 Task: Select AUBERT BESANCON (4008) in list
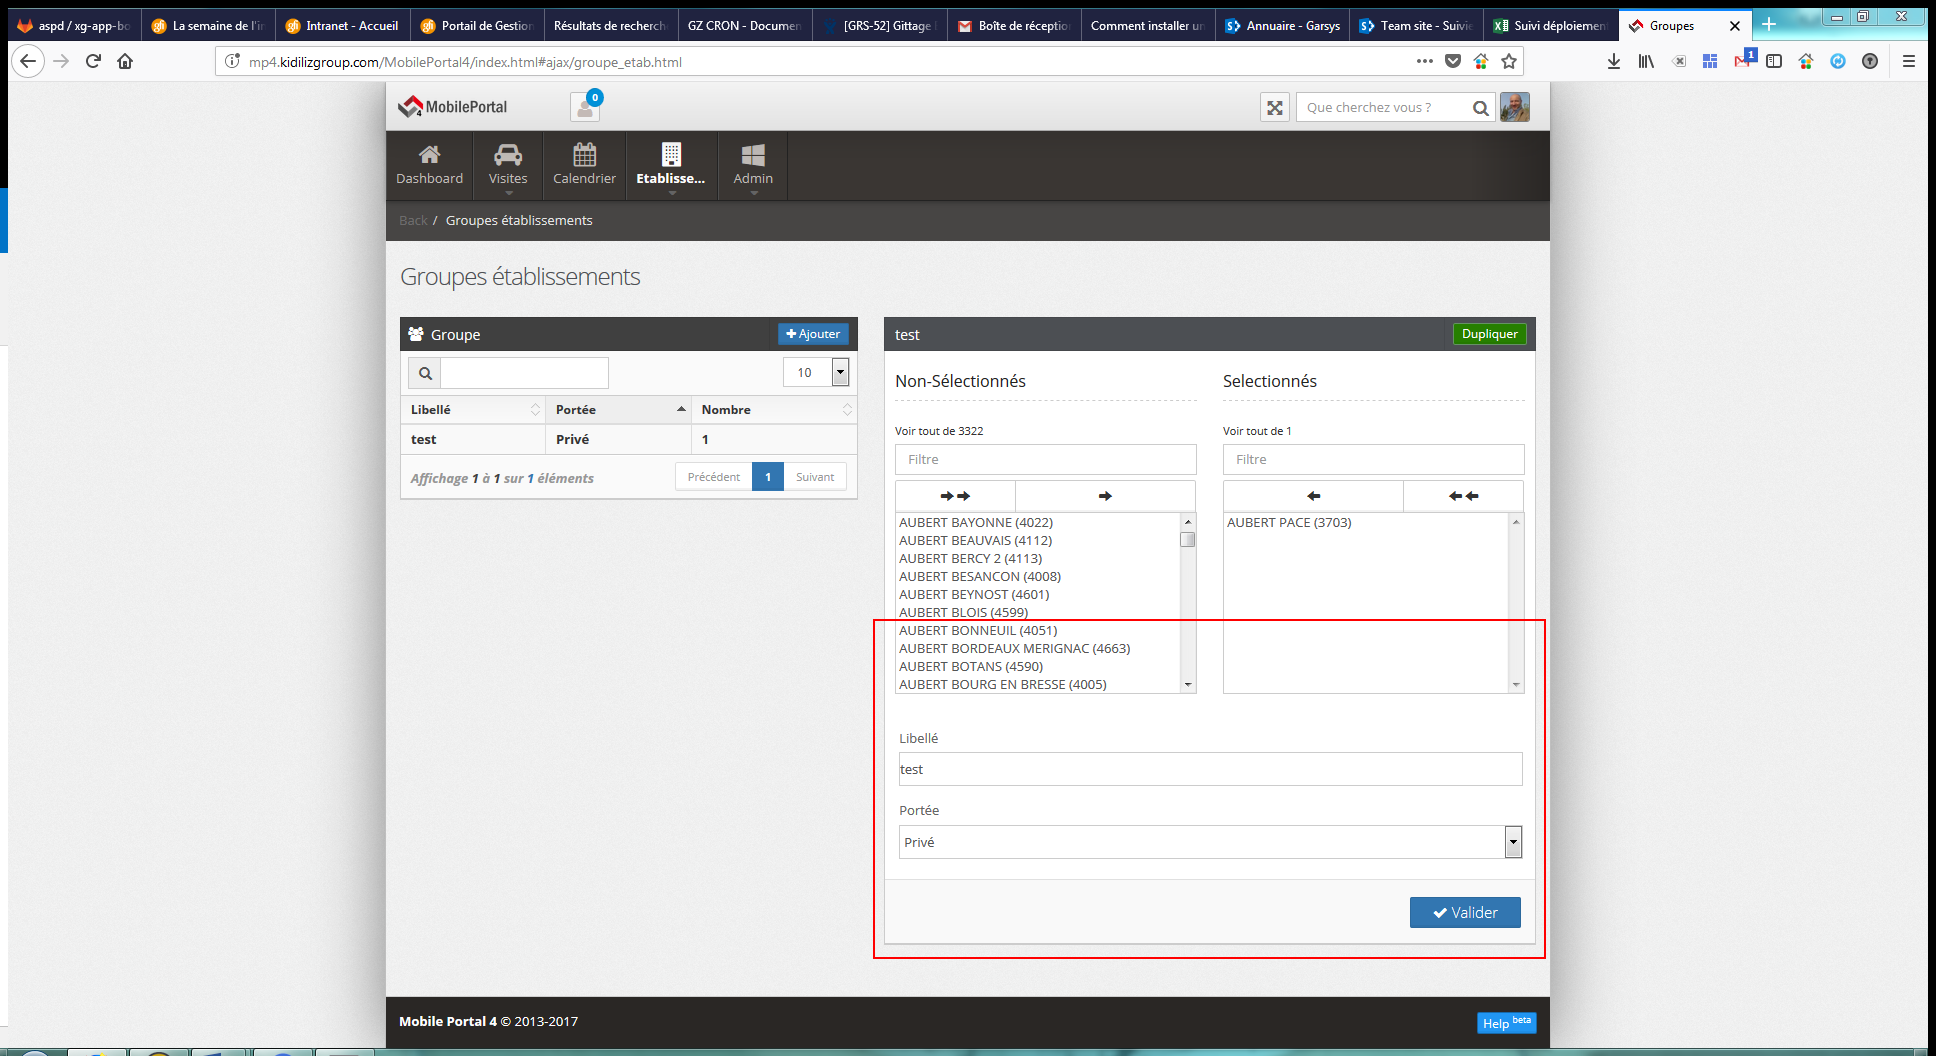(x=980, y=577)
